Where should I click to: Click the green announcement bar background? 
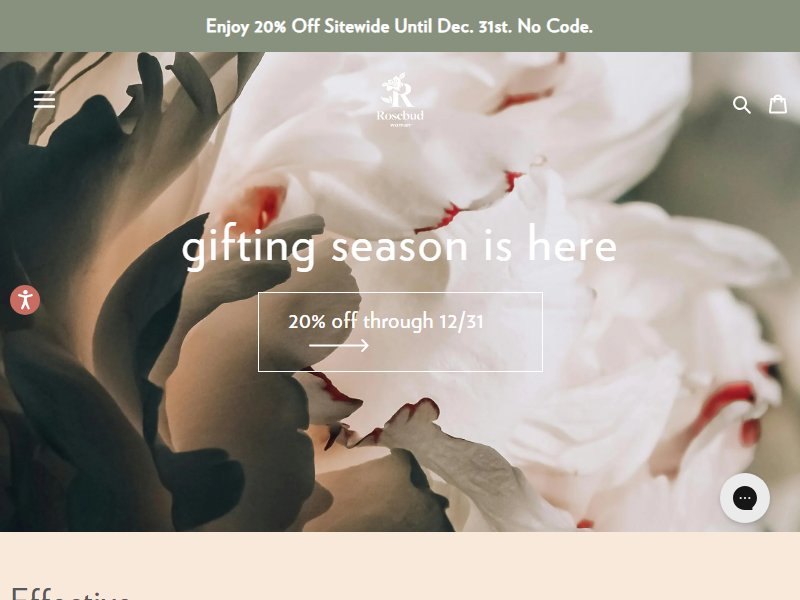(x=102, y=26)
